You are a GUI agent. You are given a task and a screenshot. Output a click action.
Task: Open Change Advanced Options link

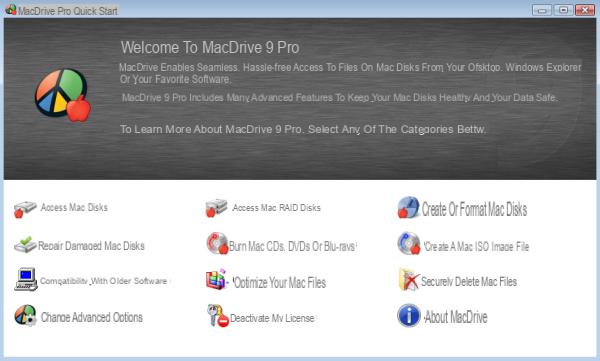click(92, 317)
